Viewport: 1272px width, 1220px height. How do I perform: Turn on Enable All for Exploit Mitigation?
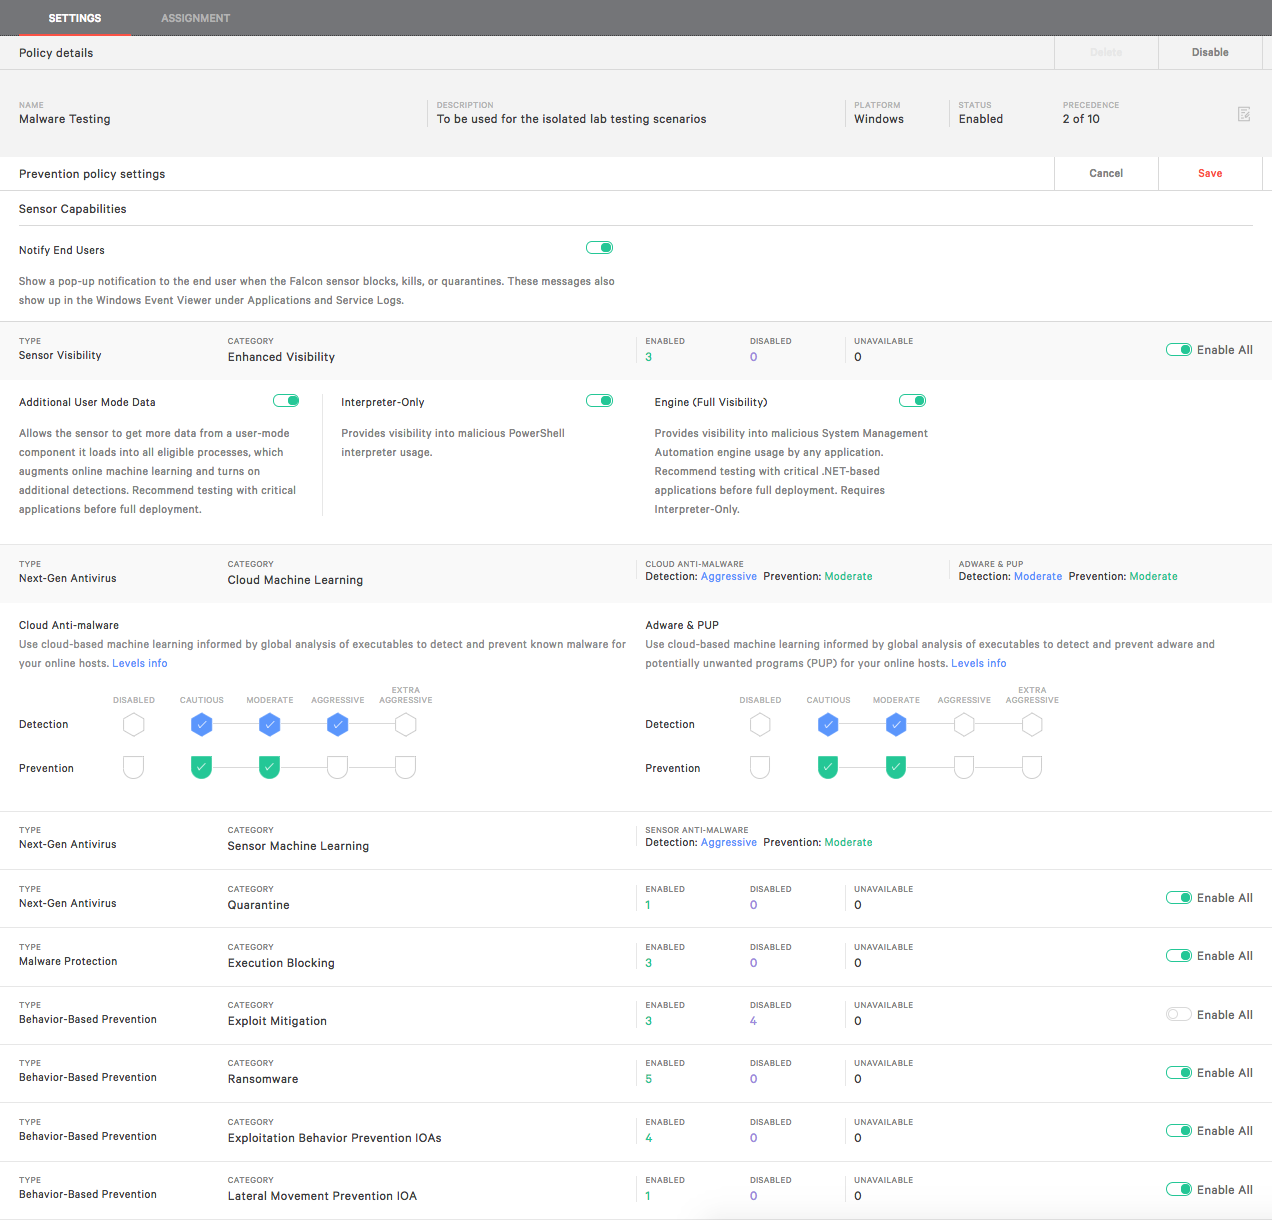pyautogui.click(x=1179, y=1014)
